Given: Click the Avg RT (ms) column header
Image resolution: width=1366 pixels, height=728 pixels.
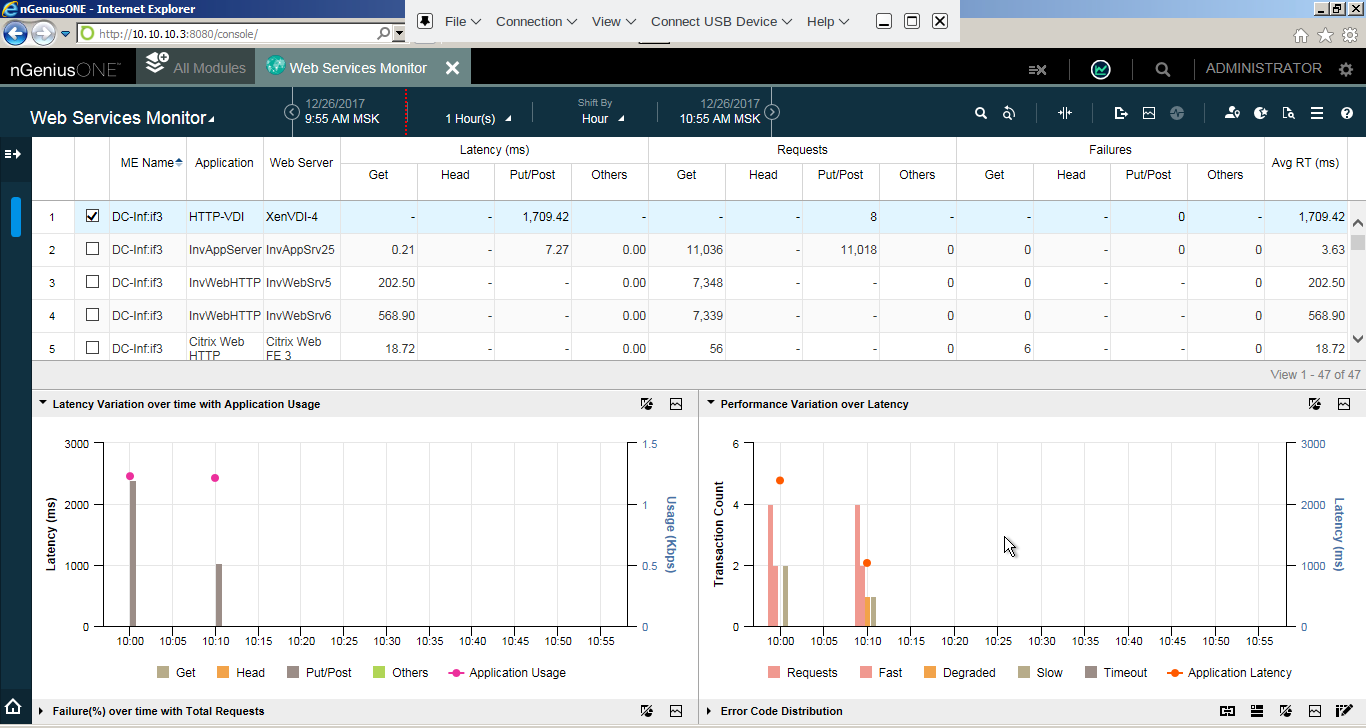Looking at the screenshot, I should point(1305,162).
